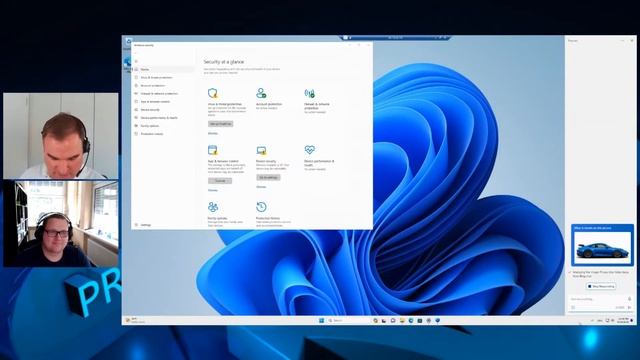Click Turn on under App & browser control
The image size is (640, 360).
click(220, 181)
